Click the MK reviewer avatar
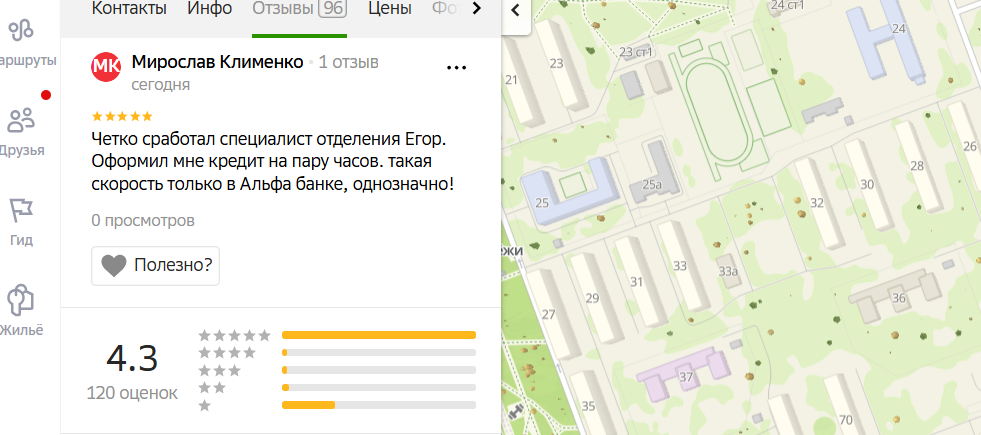Image resolution: width=981 pixels, height=435 pixels. pyautogui.click(x=106, y=65)
